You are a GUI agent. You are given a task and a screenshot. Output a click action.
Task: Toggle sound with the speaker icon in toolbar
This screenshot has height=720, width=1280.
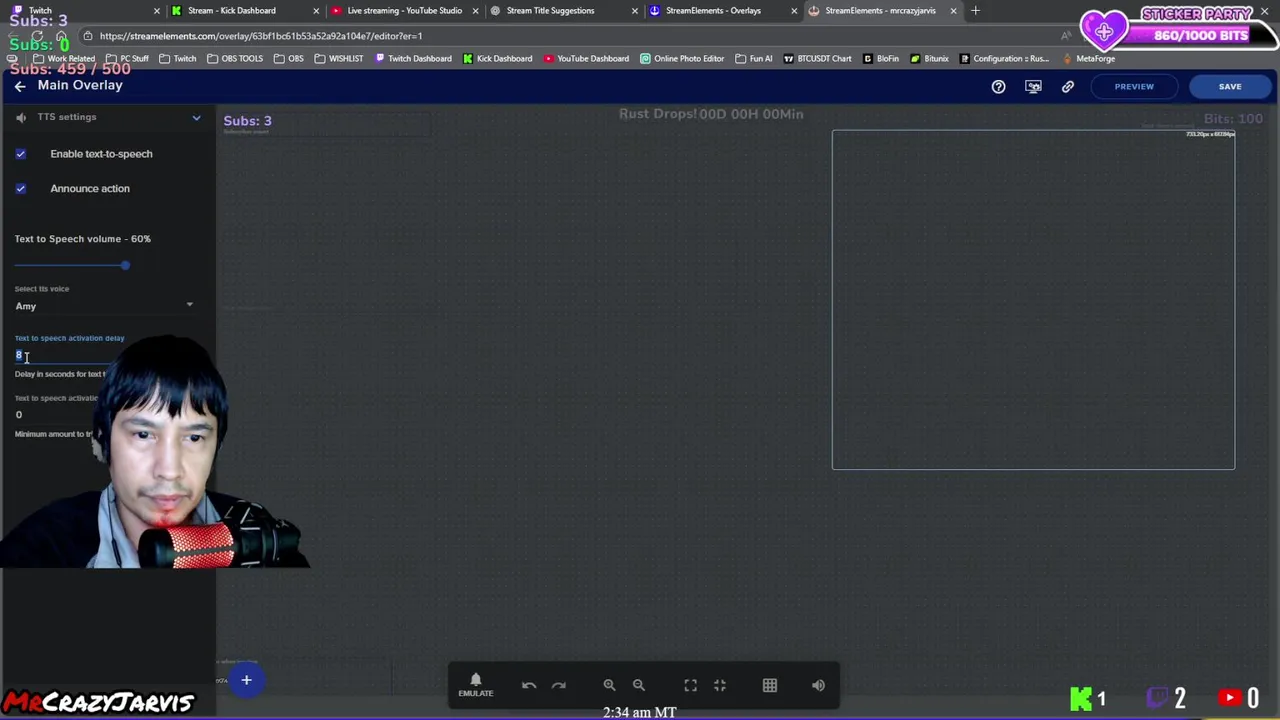coord(818,685)
